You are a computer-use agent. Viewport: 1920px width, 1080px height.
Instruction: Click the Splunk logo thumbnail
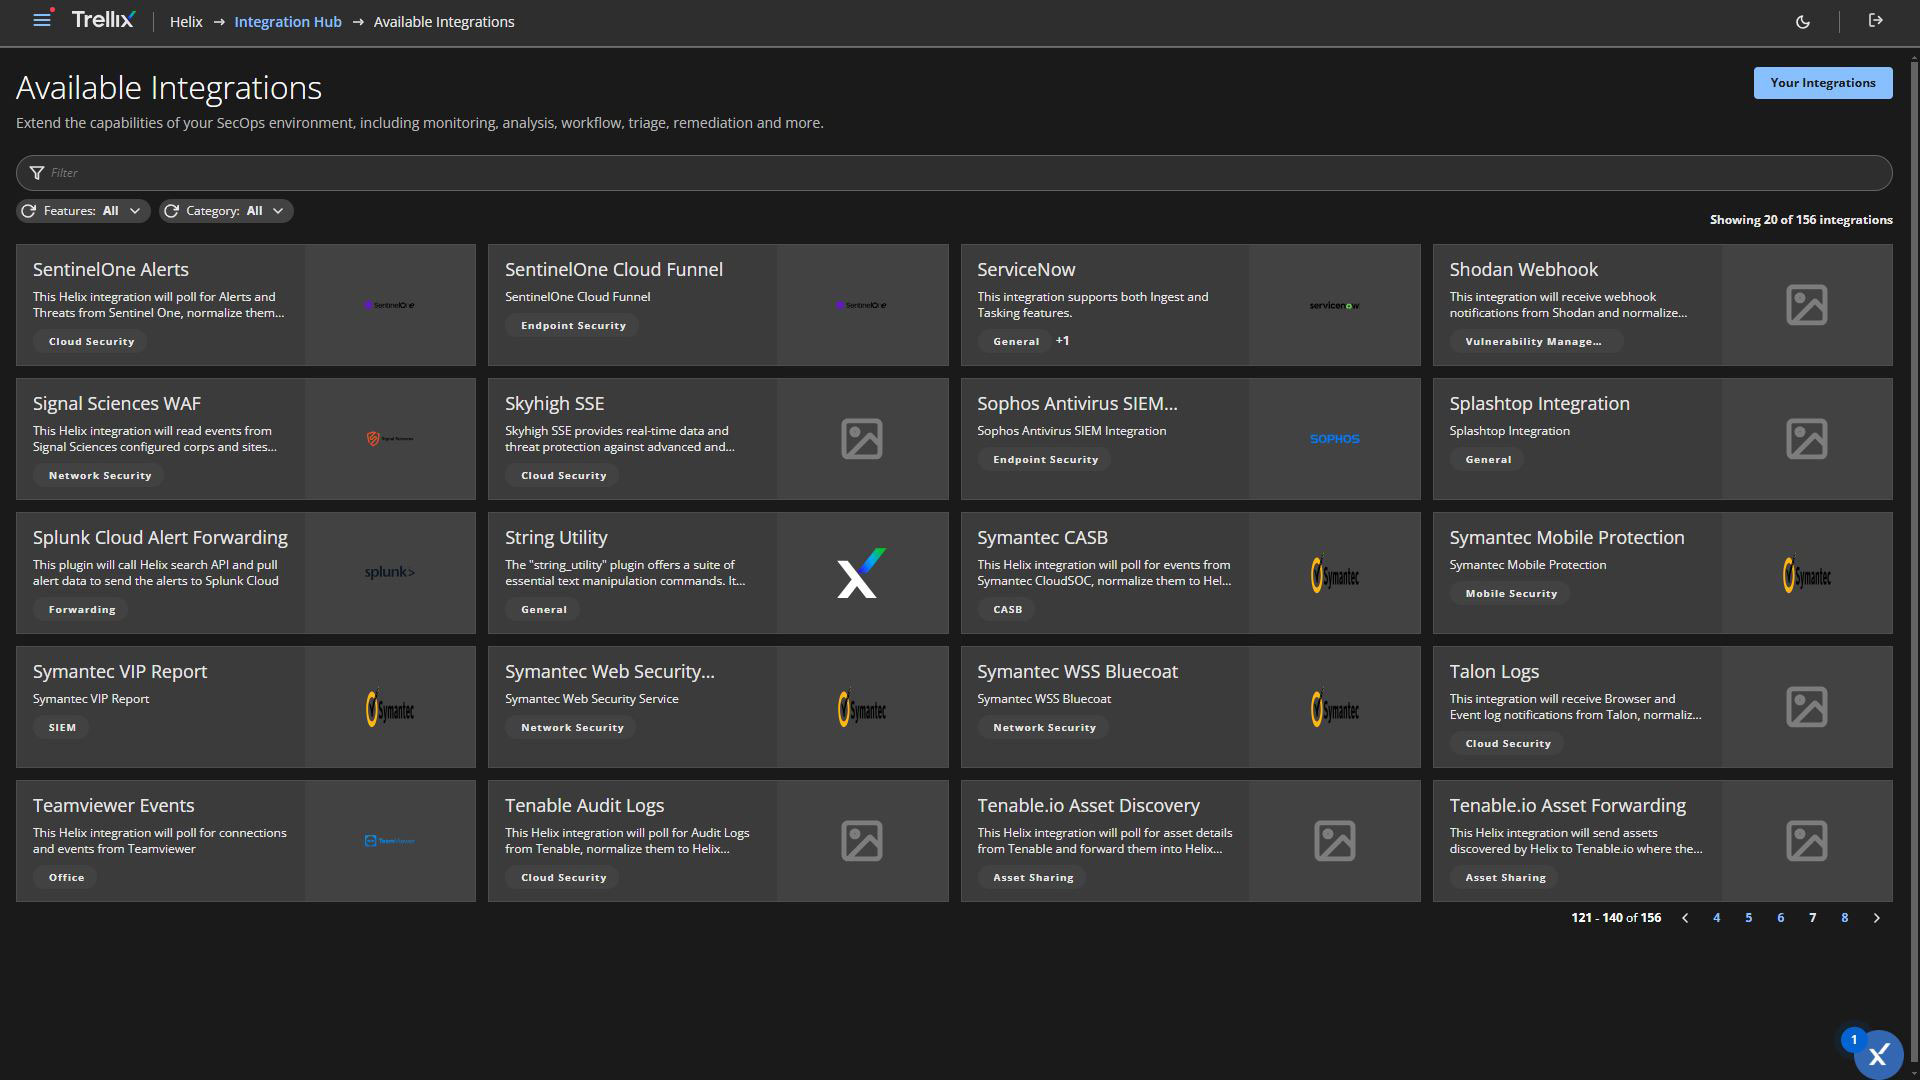(x=389, y=573)
